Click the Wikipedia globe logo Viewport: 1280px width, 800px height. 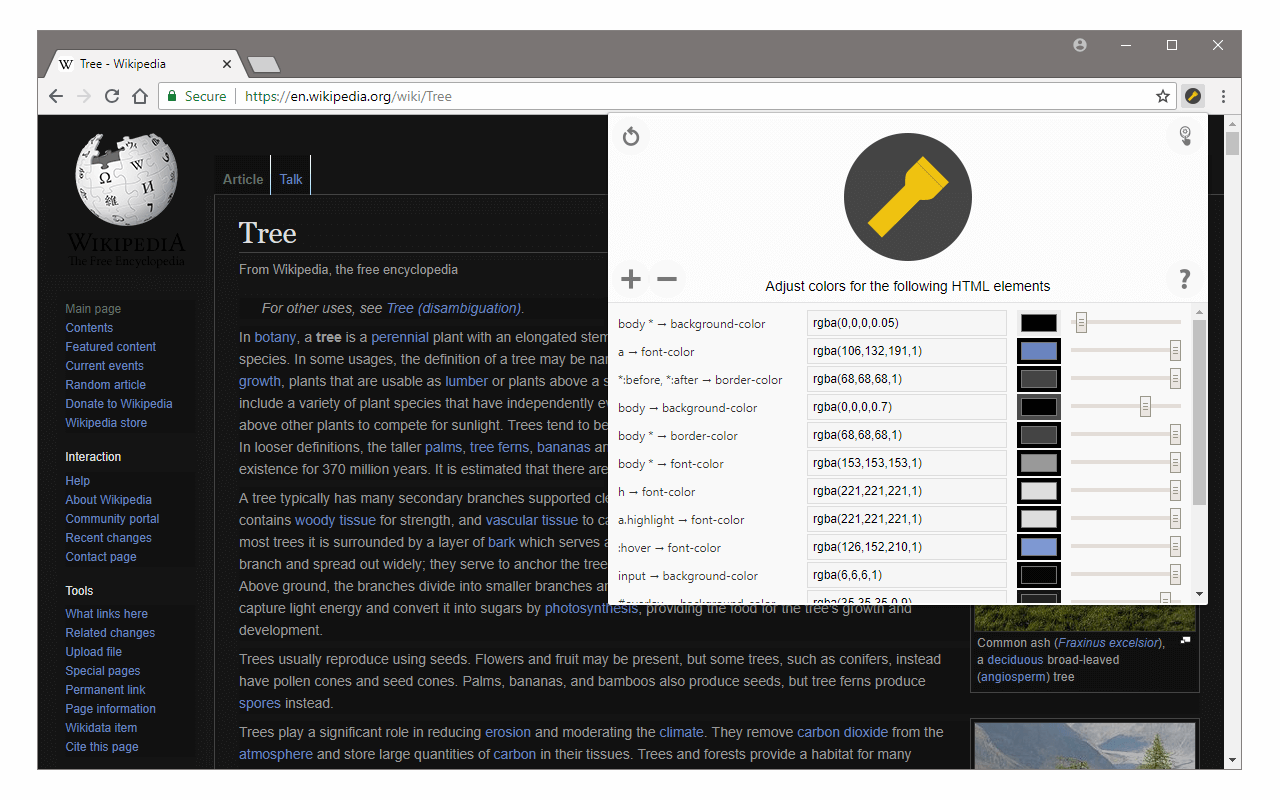point(126,180)
